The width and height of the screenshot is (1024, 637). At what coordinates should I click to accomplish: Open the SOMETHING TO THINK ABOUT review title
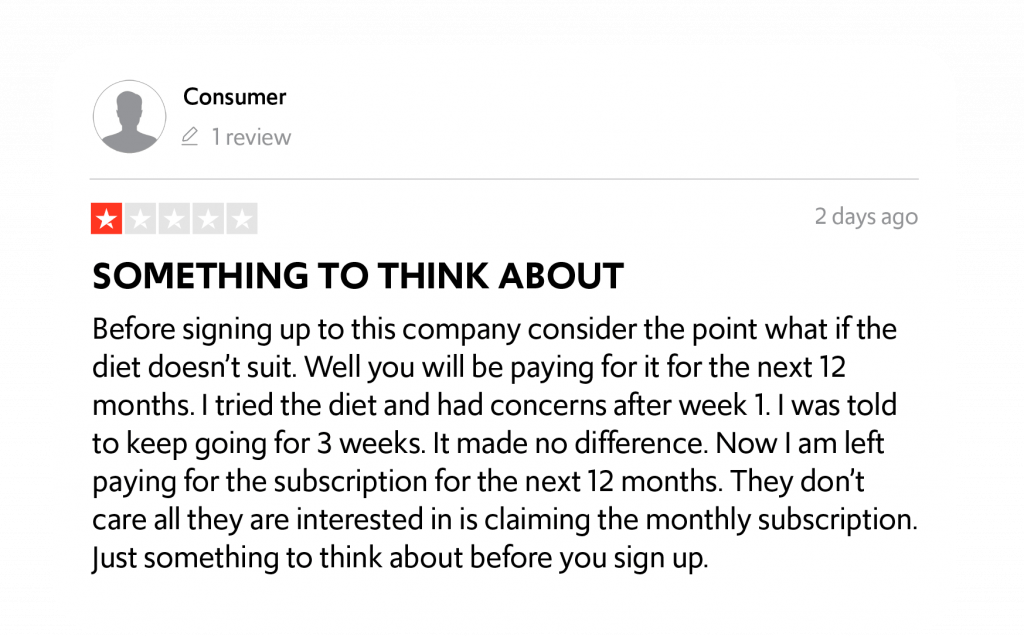pos(358,276)
